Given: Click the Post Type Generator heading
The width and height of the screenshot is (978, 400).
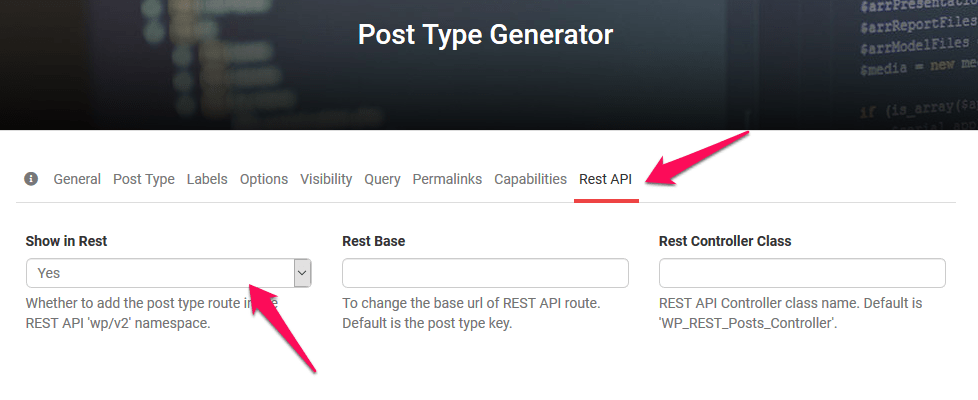Looking at the screenshot, I should [x=485, y=36].
